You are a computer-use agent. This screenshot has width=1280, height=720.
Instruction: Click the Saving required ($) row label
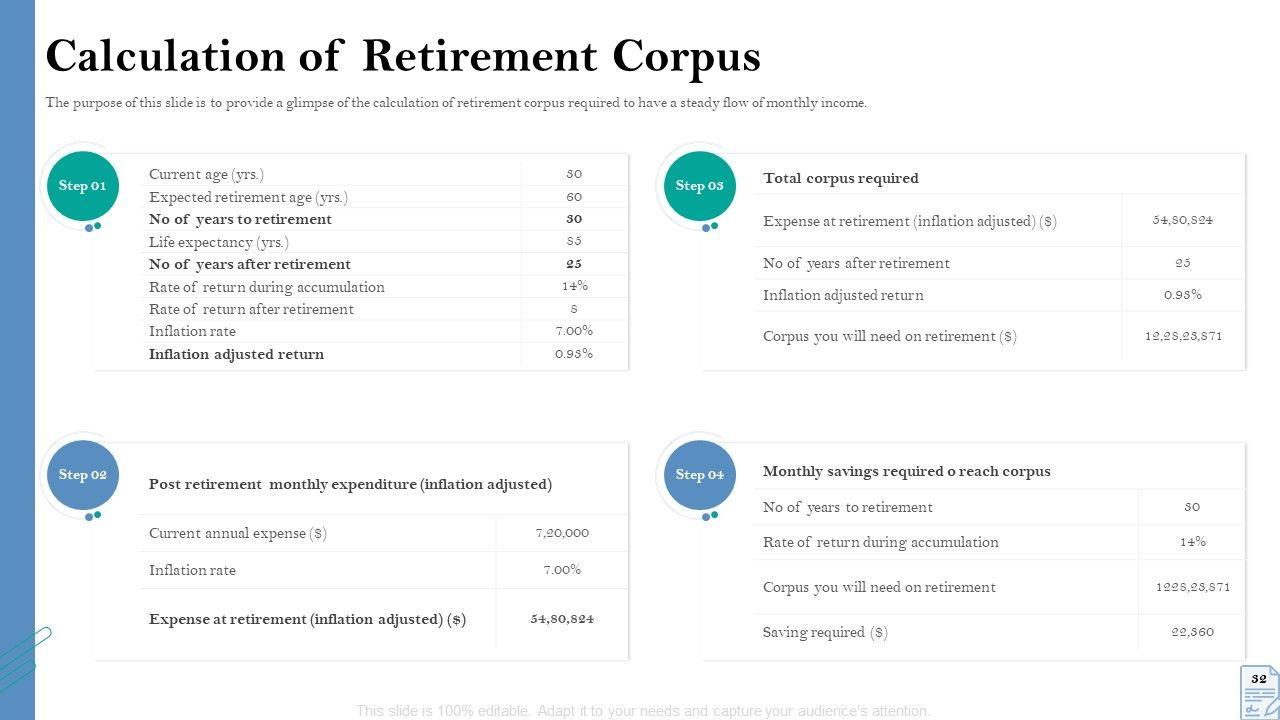(x=825, y=632)
